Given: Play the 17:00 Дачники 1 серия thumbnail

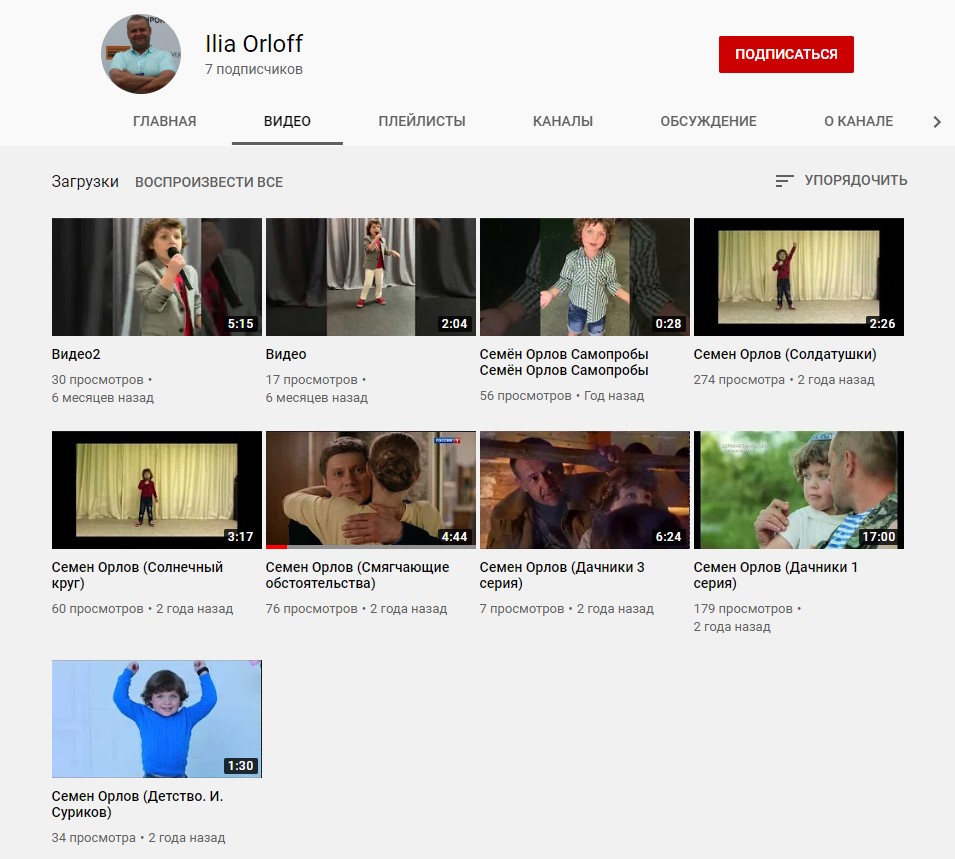Looking at the screenshot, I should point(798,490).
